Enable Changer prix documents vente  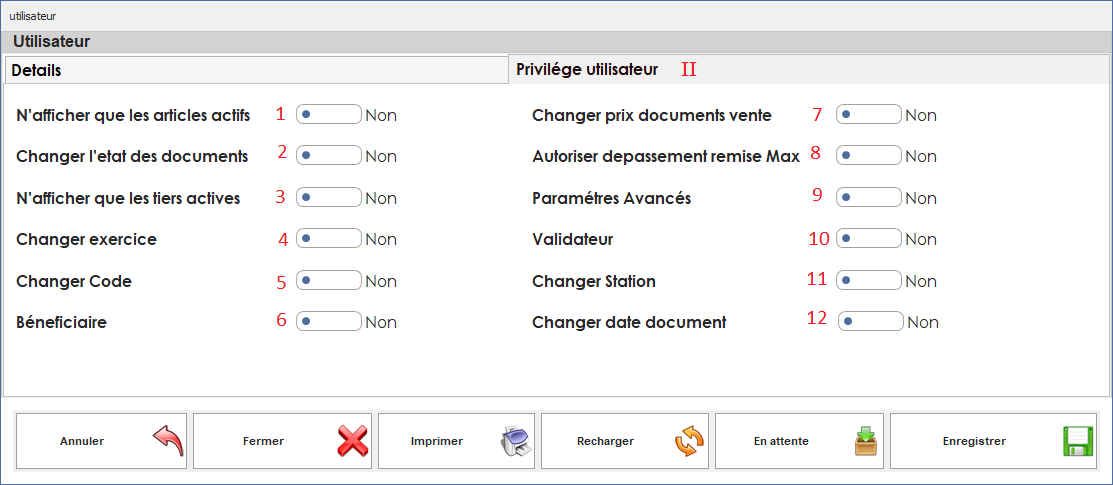(869, 114)
